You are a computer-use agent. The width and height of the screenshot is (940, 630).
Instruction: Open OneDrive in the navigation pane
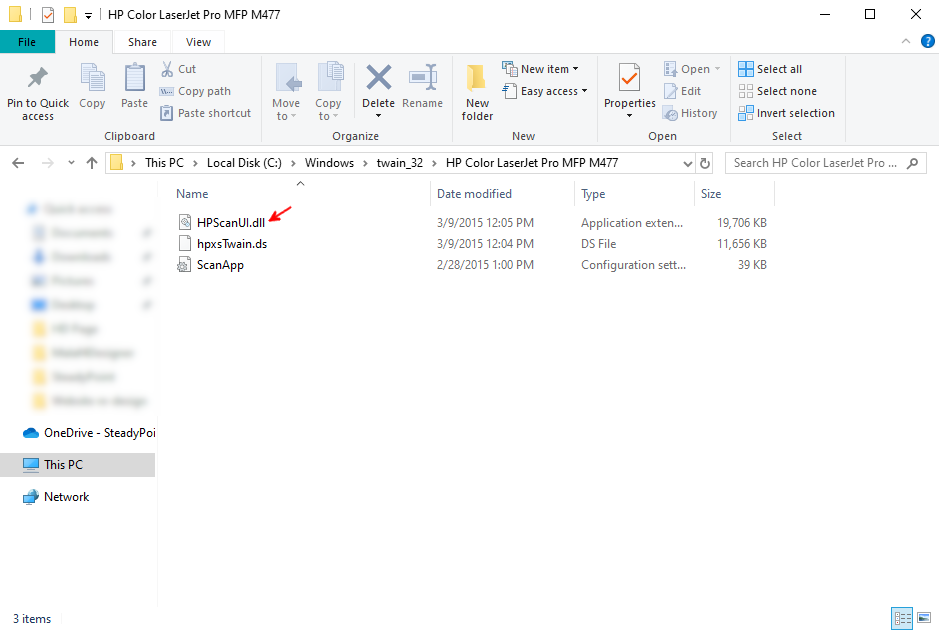(x=89, y=433)
